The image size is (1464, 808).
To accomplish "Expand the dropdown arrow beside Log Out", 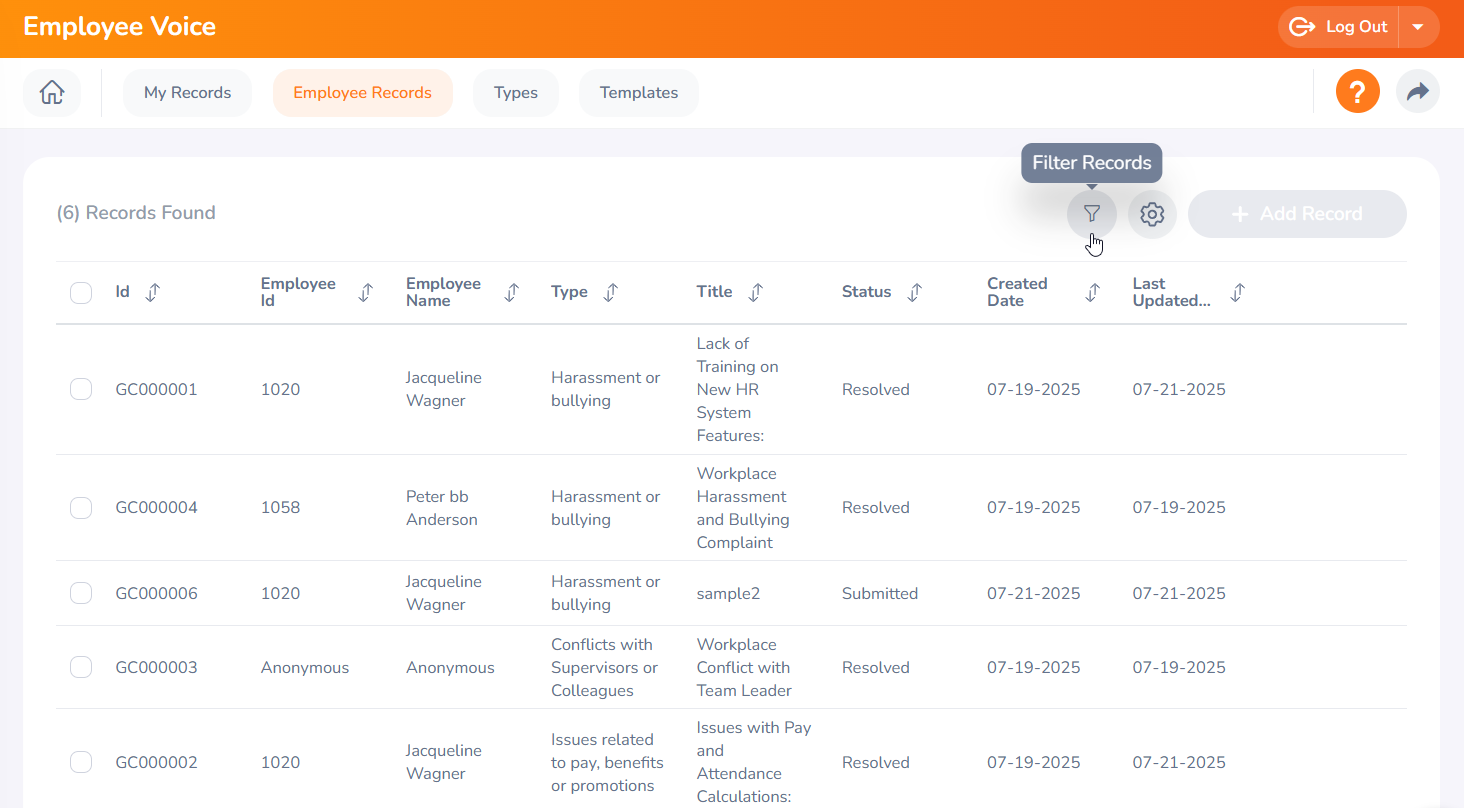I will (1418, 27).
